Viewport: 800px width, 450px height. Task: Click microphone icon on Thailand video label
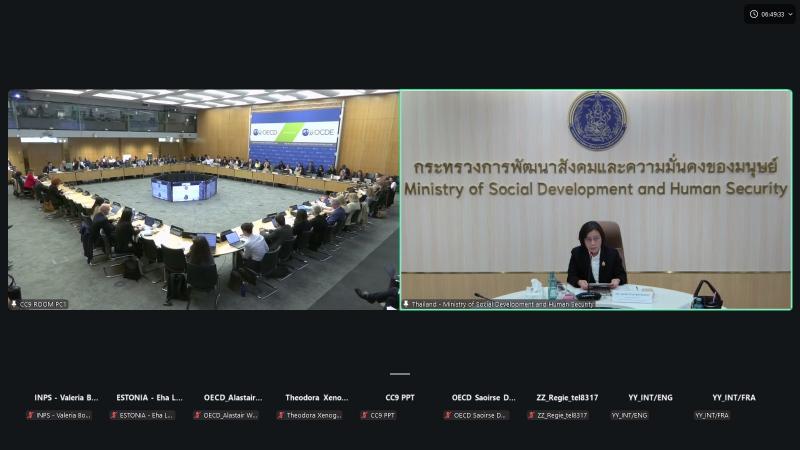click(x=406, y=304)
